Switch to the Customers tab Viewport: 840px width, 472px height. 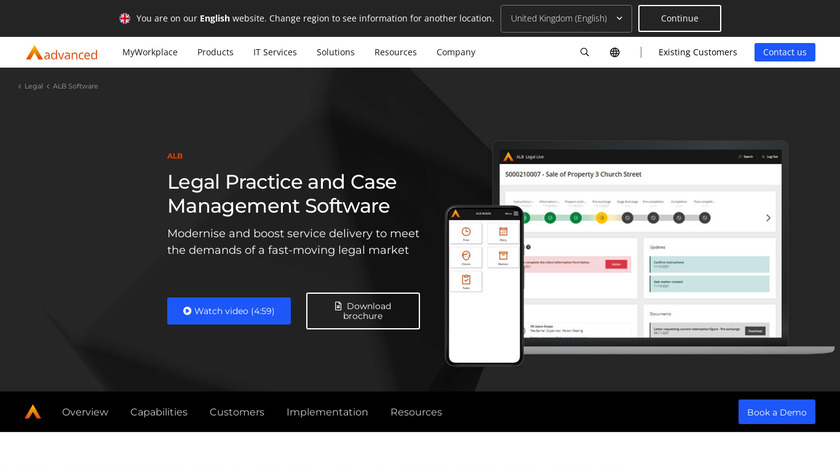pyautogui.click(x=237, y=412)
